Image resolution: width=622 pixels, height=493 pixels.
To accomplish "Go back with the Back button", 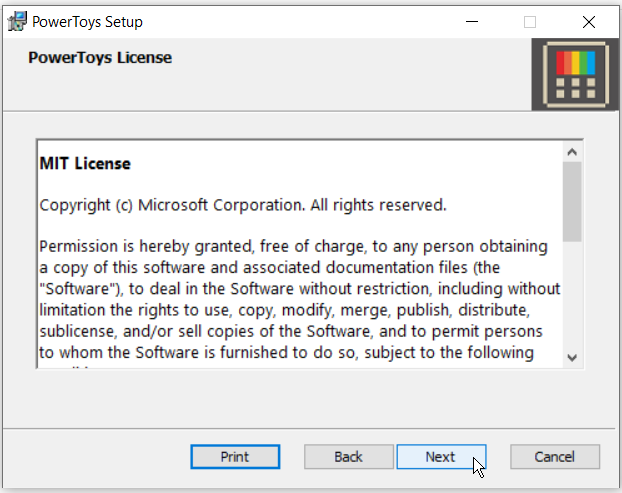I will pos(349,457).
